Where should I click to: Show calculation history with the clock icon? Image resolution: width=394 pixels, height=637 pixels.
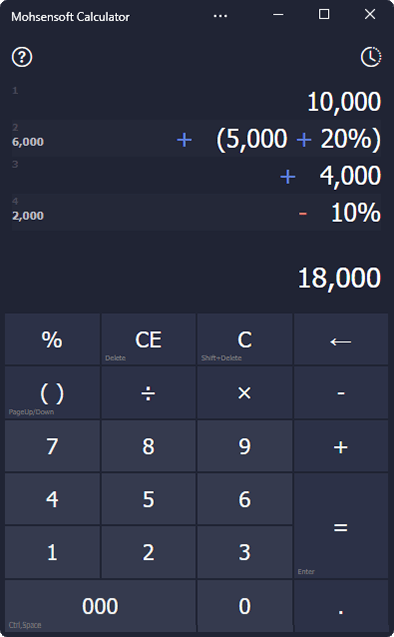point(371,57)
